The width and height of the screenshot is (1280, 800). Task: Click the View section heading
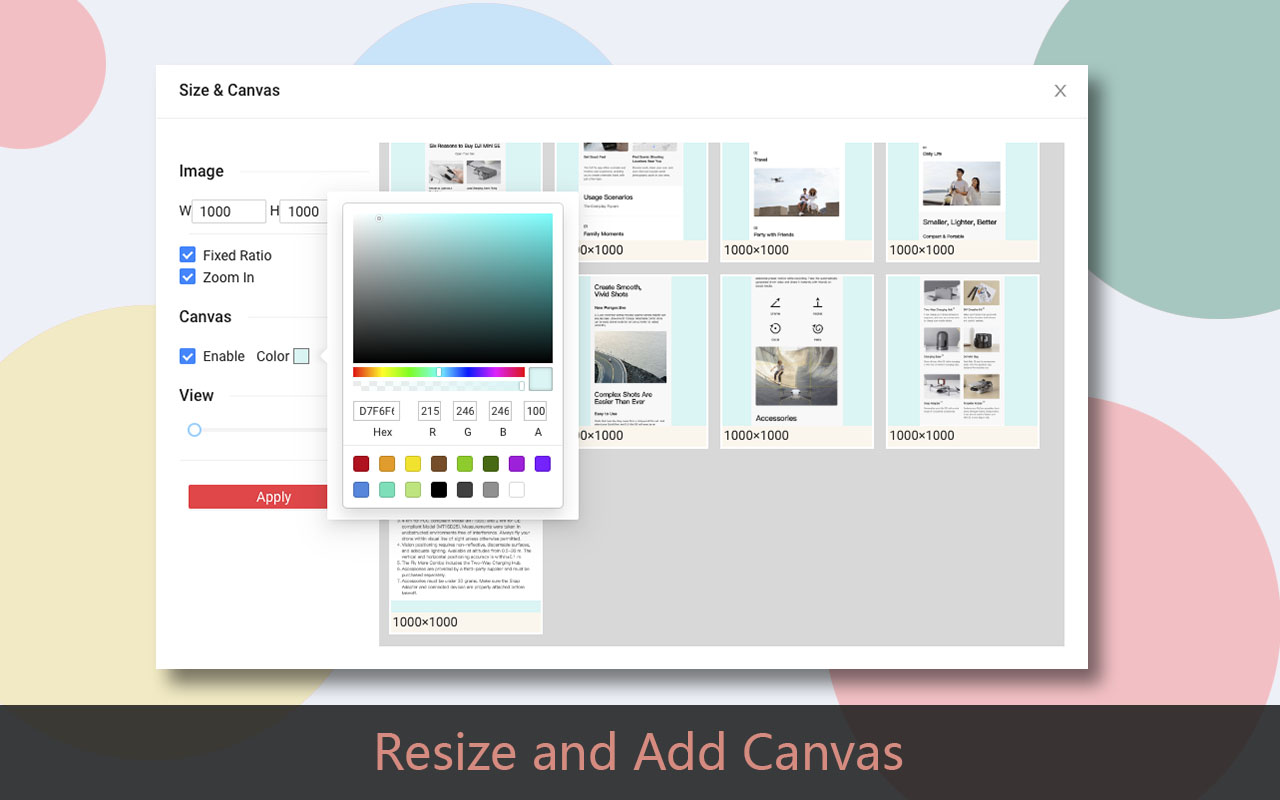(x=196, y=395)
